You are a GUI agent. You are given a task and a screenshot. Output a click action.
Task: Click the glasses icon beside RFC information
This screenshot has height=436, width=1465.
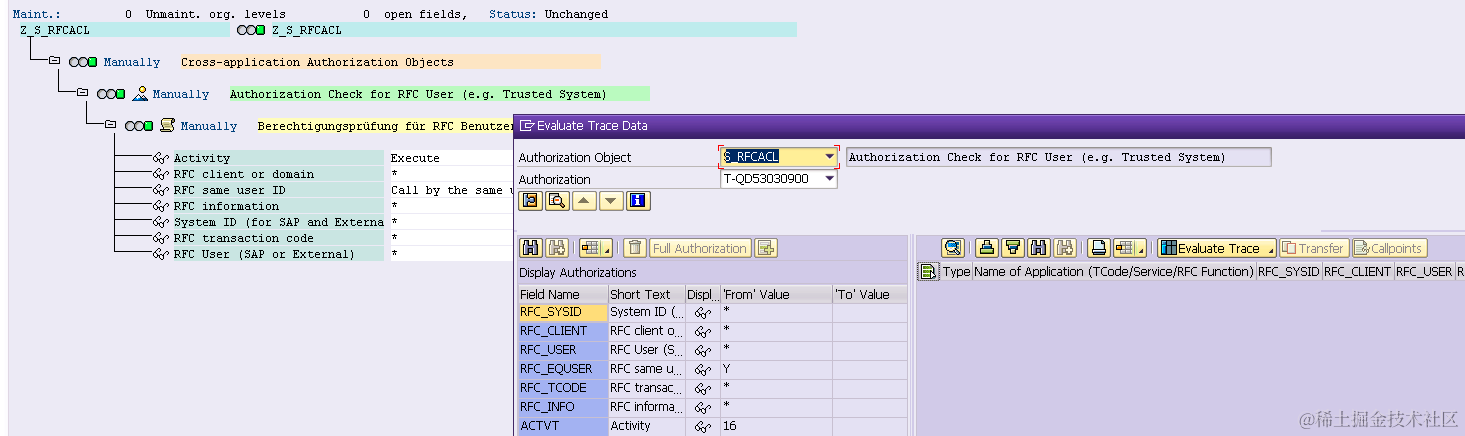click(160, 206)
